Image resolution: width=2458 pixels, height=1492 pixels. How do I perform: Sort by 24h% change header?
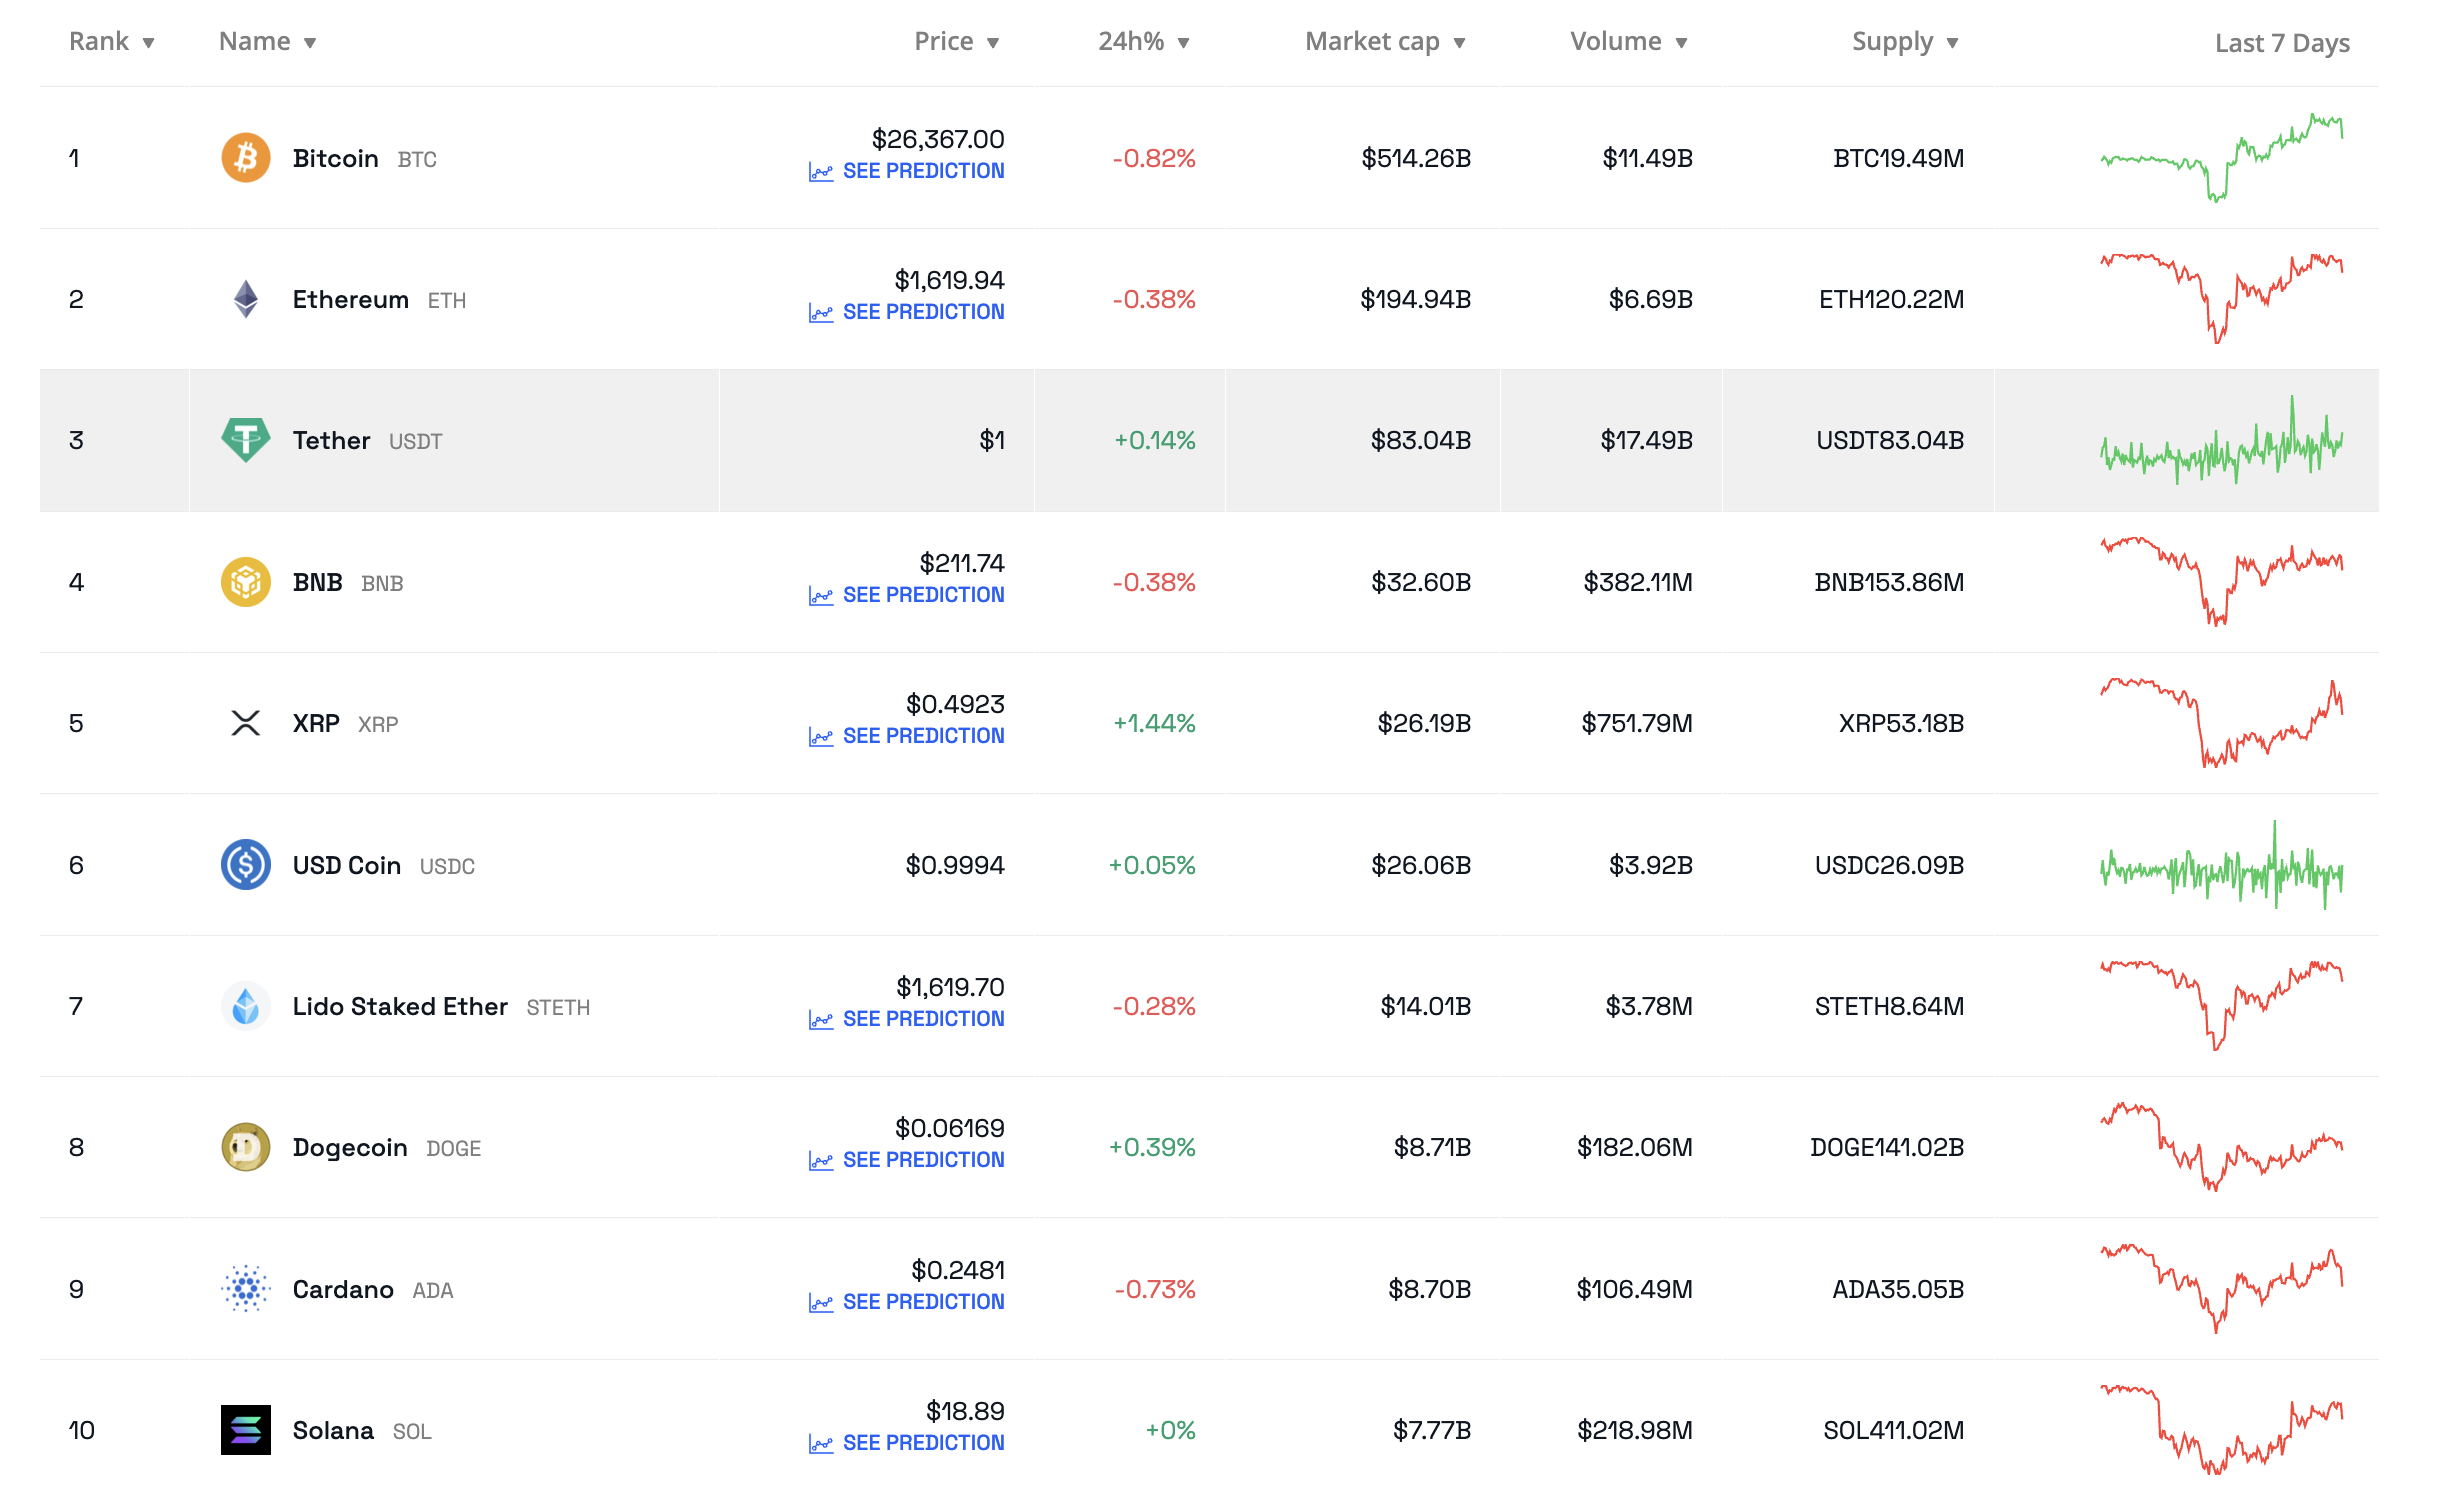[1143, 42]
